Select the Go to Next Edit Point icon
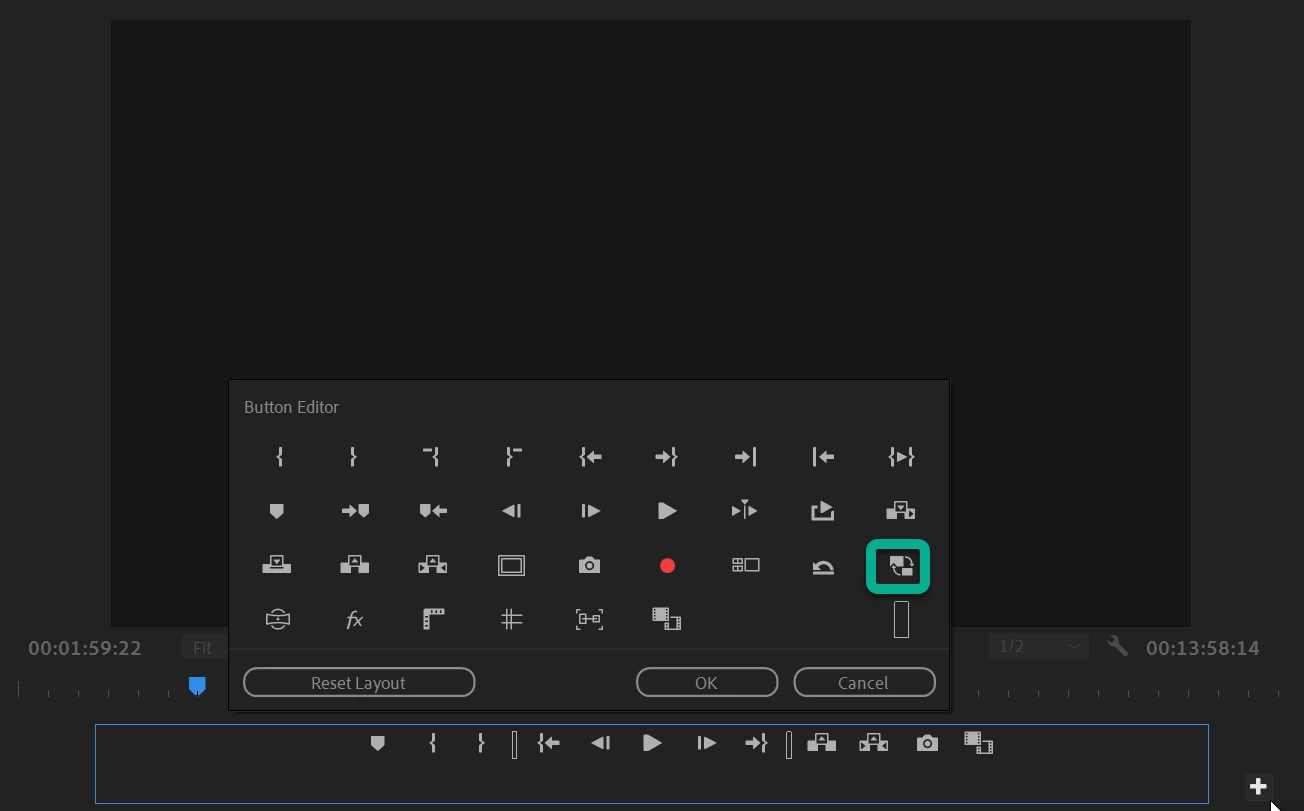Image resolution: width=1304 pixels, height=811 pixels. [x=745, y=457]
